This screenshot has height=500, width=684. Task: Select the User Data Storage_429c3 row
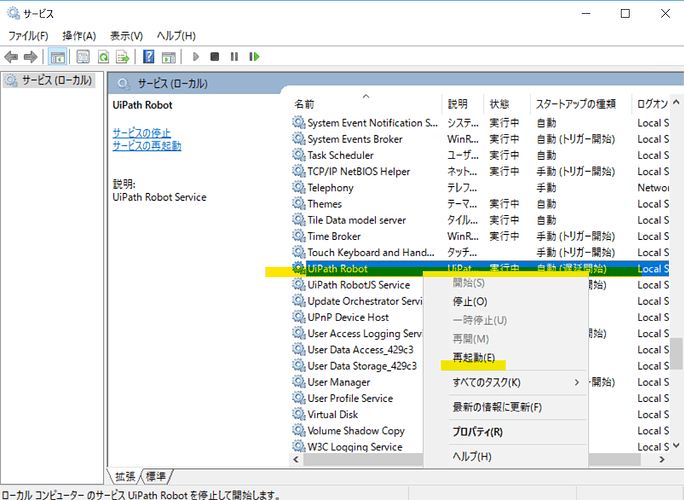[x=356, y=366]
